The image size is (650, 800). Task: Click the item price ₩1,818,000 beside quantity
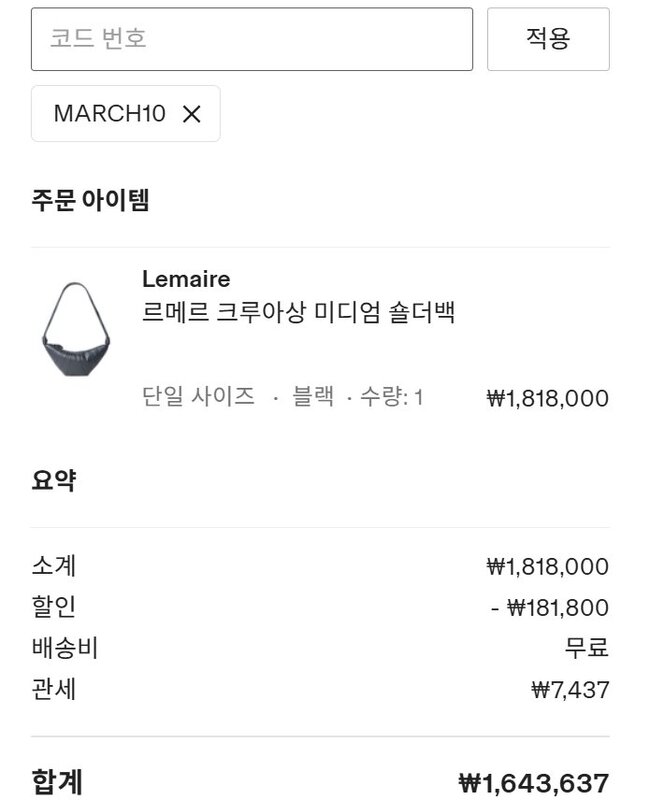(547, 398)
